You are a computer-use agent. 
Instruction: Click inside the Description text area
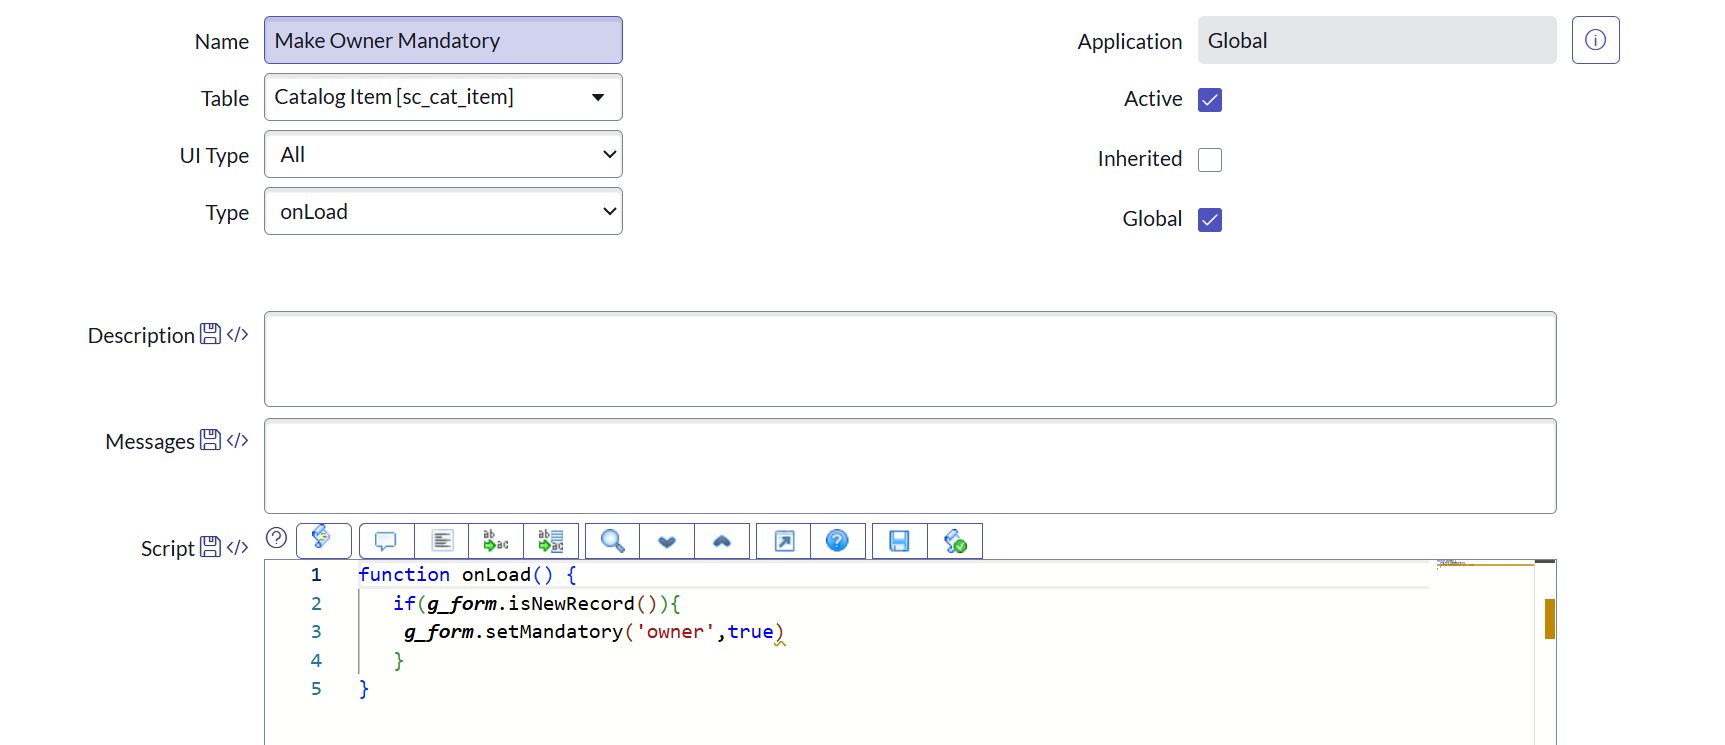click(x=909, y=359)
